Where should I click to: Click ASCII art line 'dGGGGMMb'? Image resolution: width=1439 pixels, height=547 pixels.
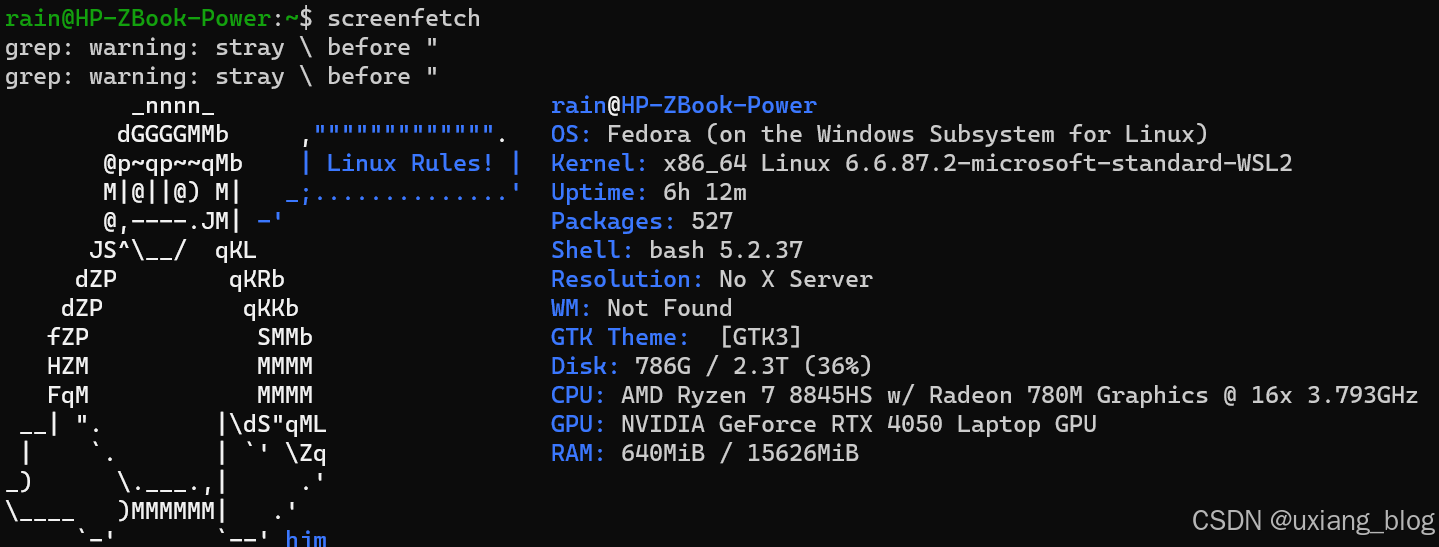(173, 134)
